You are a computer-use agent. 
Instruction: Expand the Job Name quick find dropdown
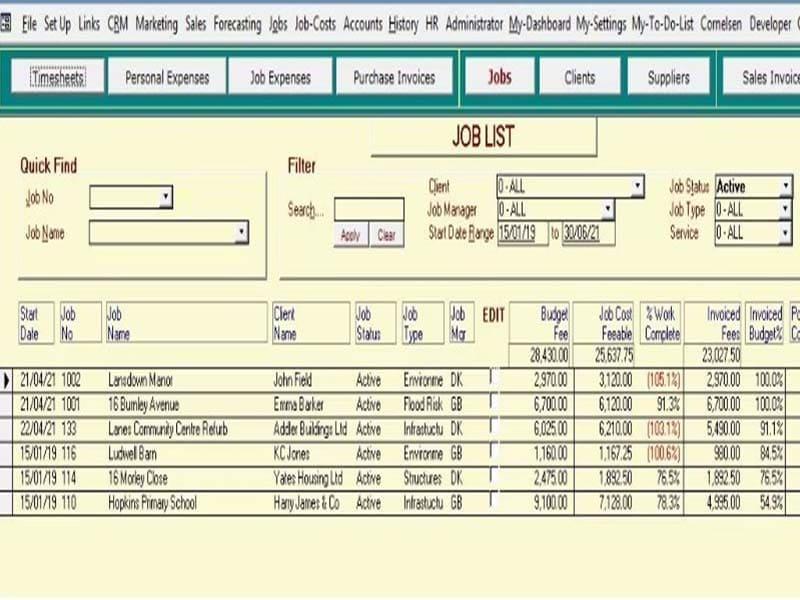241,233
